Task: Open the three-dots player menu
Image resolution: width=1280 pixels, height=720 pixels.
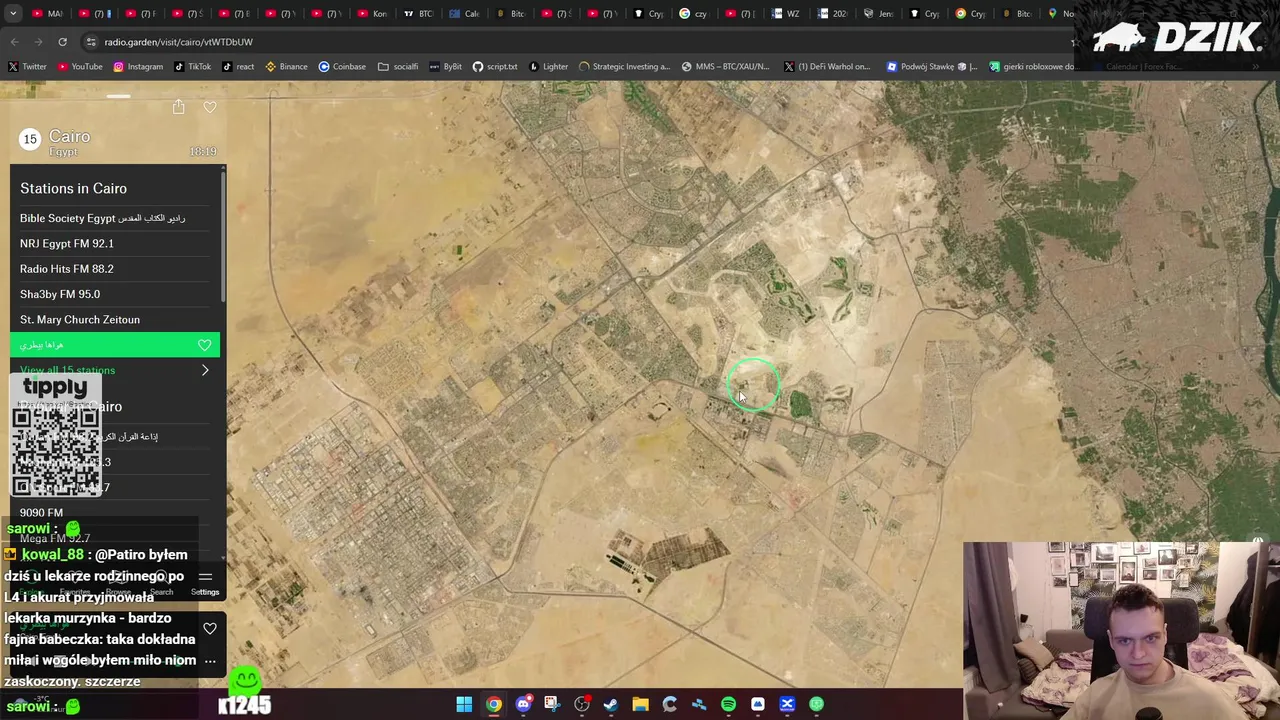Action: [x=210, y=661]
